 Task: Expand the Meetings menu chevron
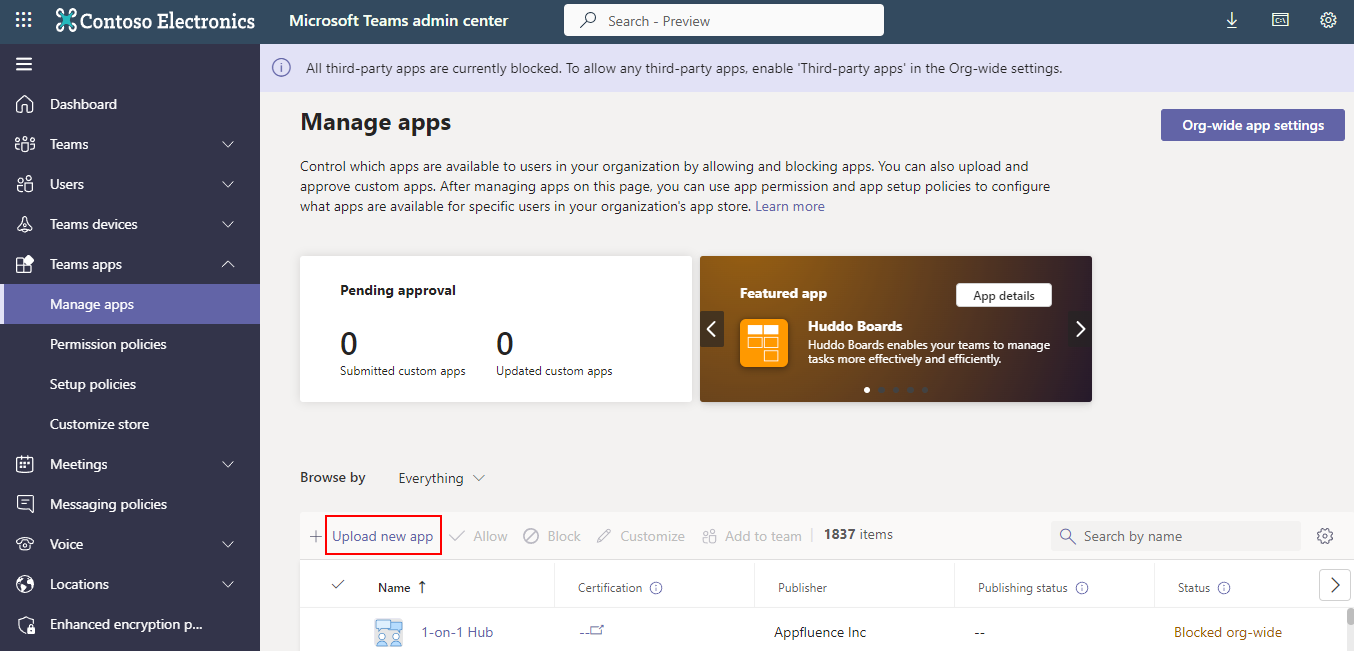click(228, 464)
